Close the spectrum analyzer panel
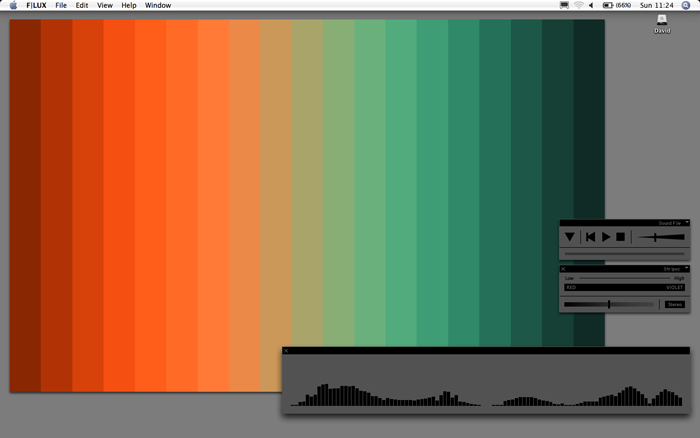The width and height of the screenshot is (700, 438). point(286,351)
